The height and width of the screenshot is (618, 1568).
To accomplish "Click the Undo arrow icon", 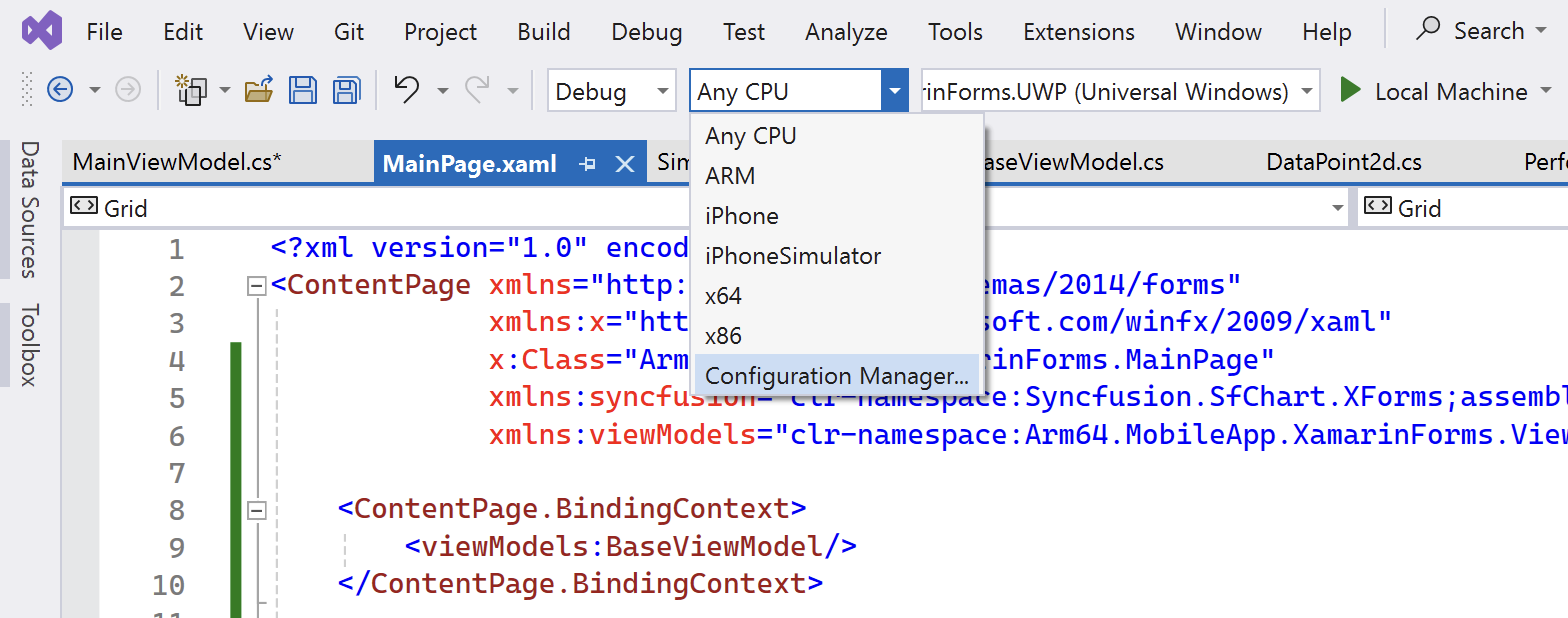I will click(x=406, y=89).
